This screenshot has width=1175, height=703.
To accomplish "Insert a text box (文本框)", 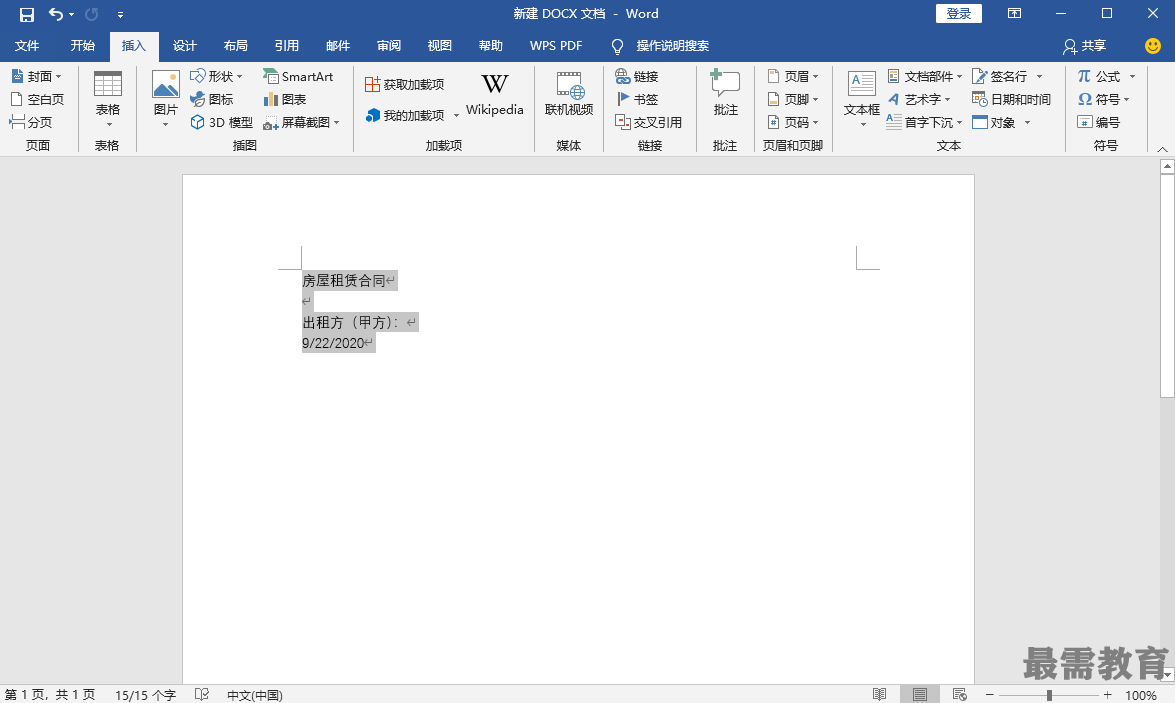I will [862, 98].
